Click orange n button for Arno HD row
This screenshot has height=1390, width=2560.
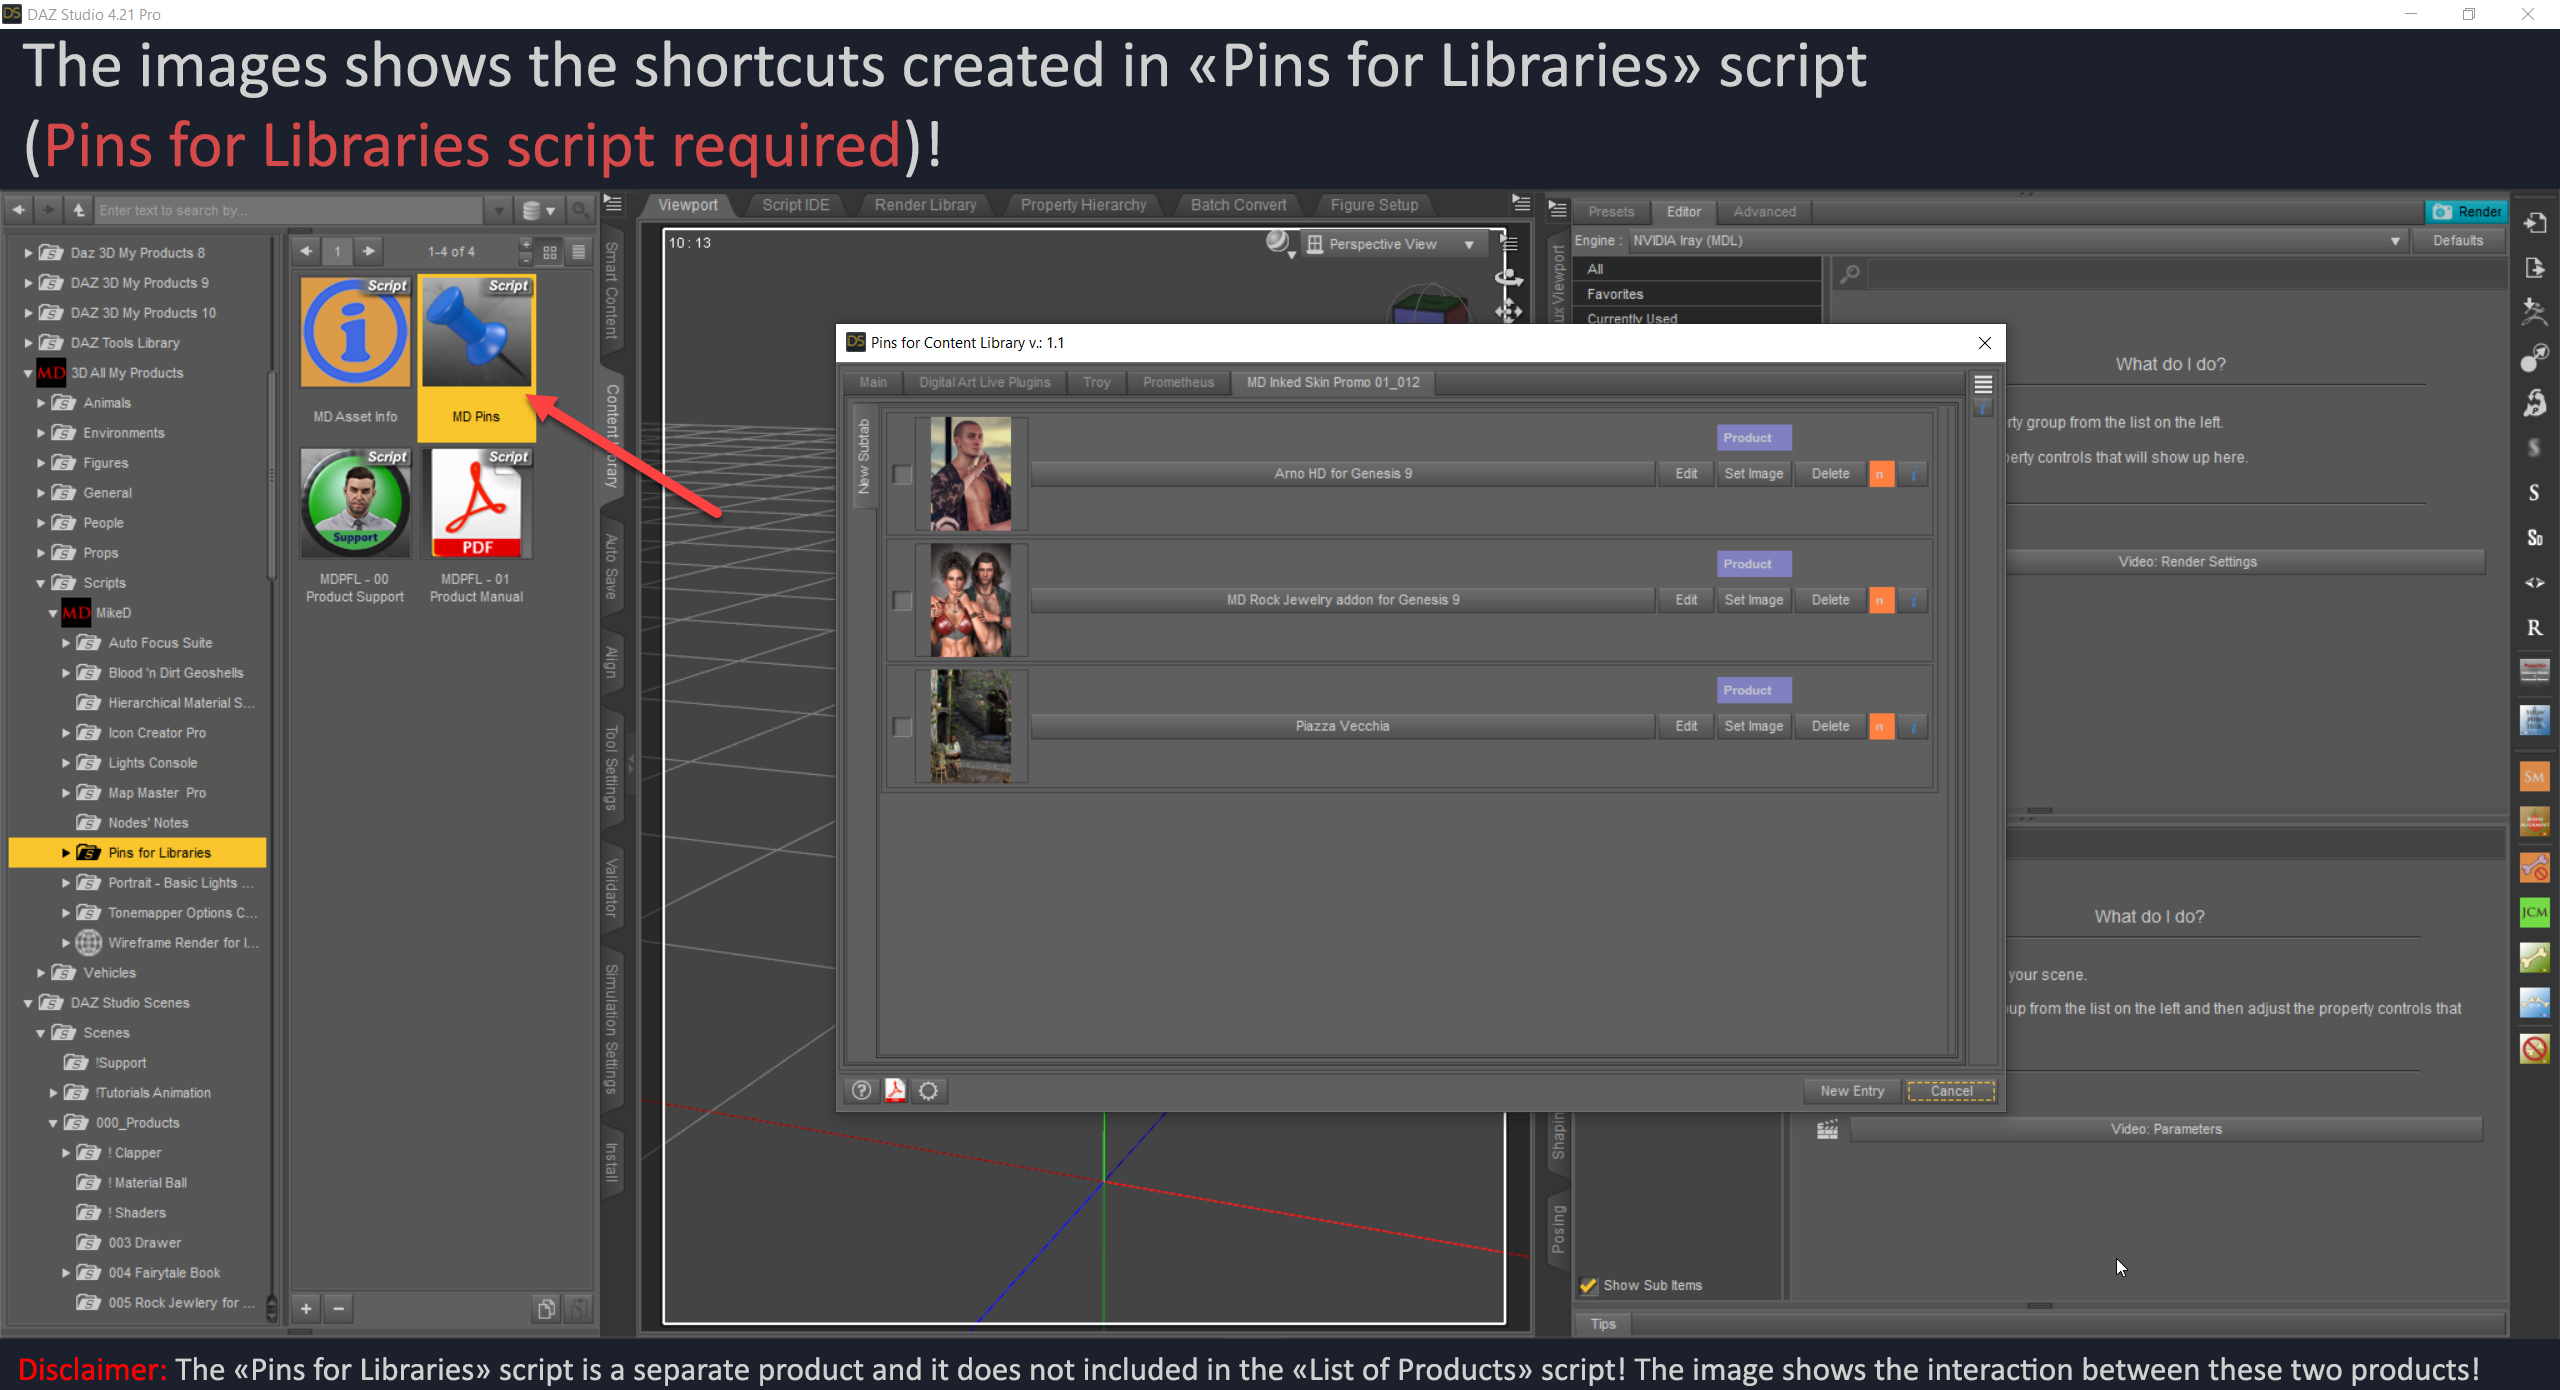pyautogui.click(x=1881, y=474)
